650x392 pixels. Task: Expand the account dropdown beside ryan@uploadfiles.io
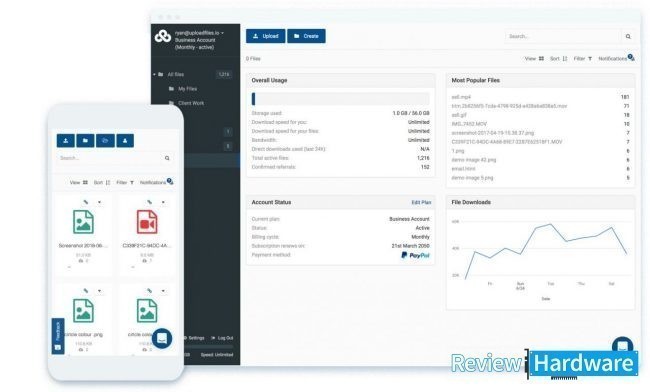coord(223,33)
